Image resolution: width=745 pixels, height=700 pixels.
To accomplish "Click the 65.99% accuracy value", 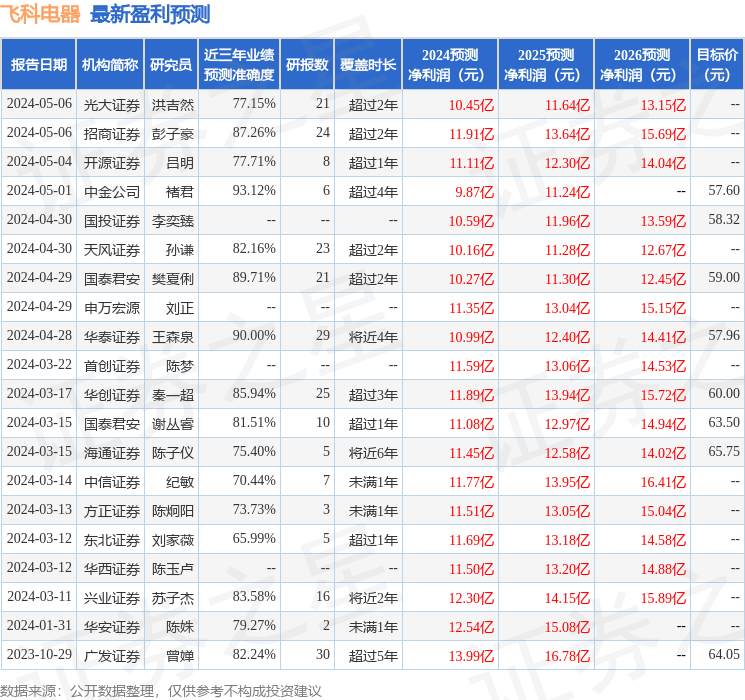I will [254, 538].
